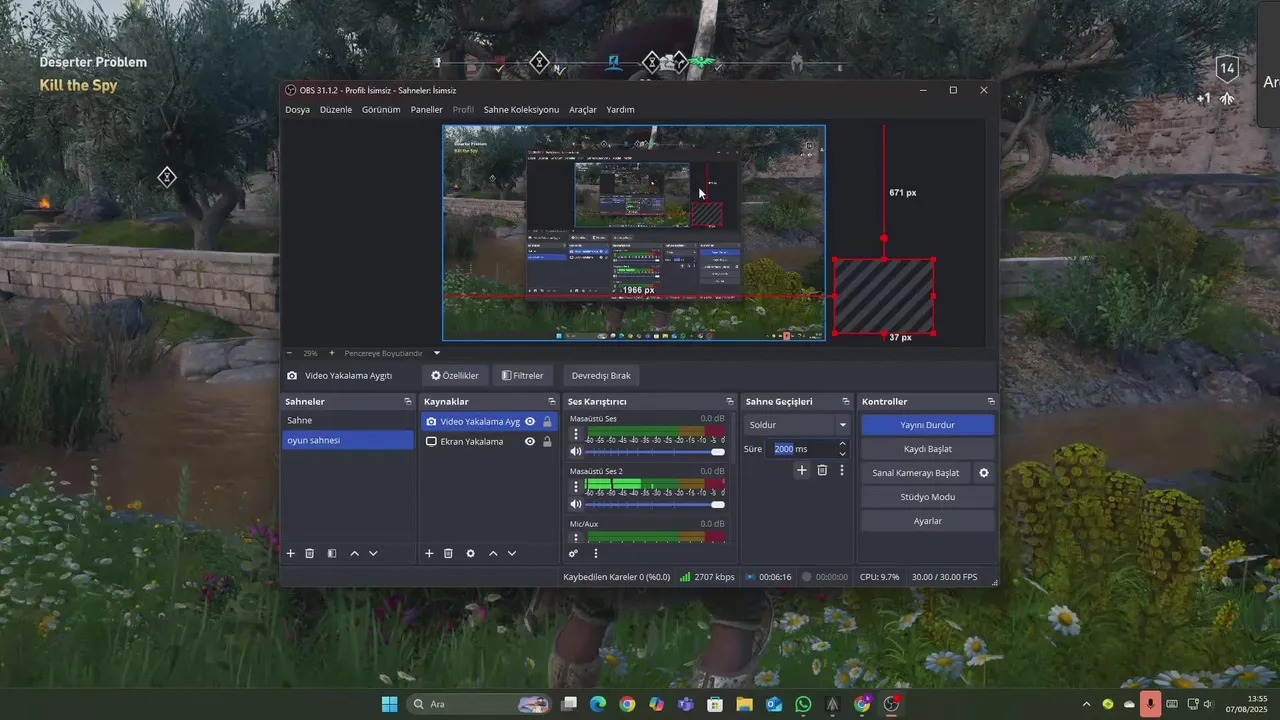This screenshot has width=1280, height=720.
Task: Move scene up in Sahneler panel
Action: [354, 553]
